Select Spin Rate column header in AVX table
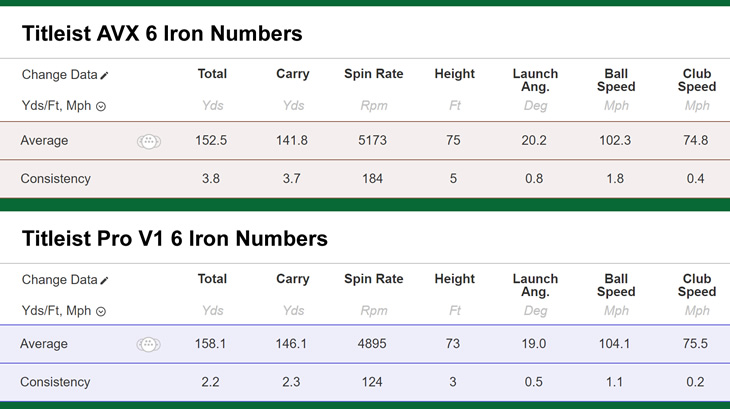The height and width of the screenshot is (409, 730). pos(374,74)
